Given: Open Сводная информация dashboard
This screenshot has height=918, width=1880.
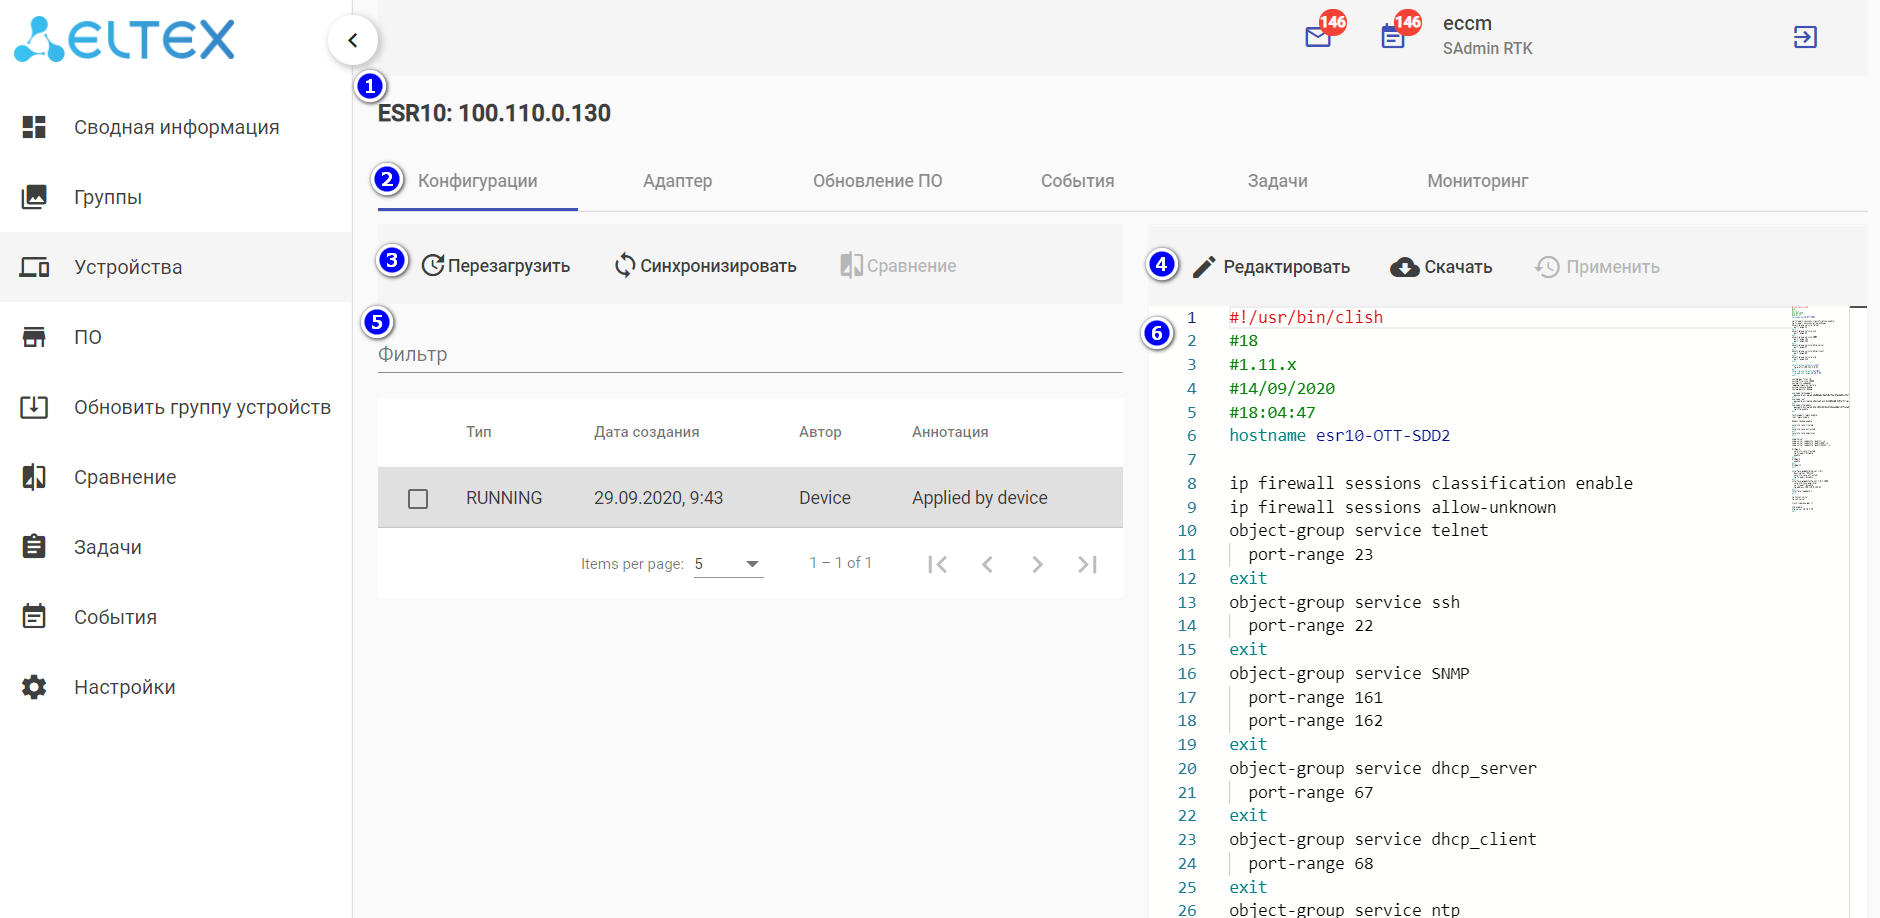Looking at the screenshot, I should pyautogui.click(x=176, y=127).
